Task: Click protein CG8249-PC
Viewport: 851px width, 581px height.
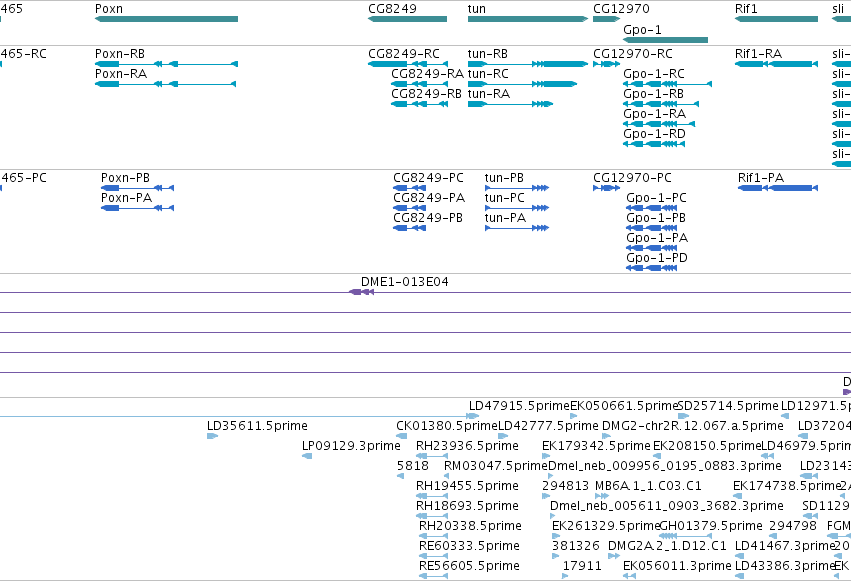Action: pos(409,188)
